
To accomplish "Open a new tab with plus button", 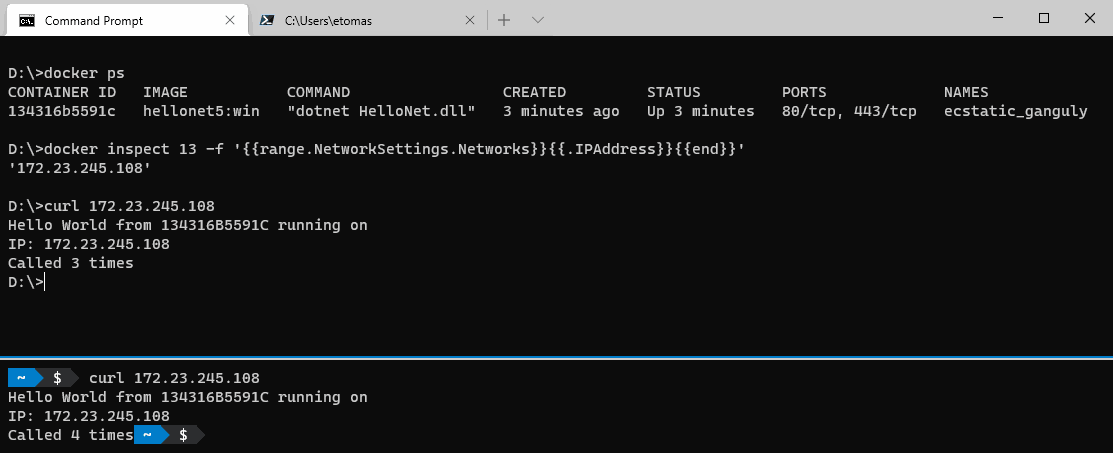I will (504, 20).
